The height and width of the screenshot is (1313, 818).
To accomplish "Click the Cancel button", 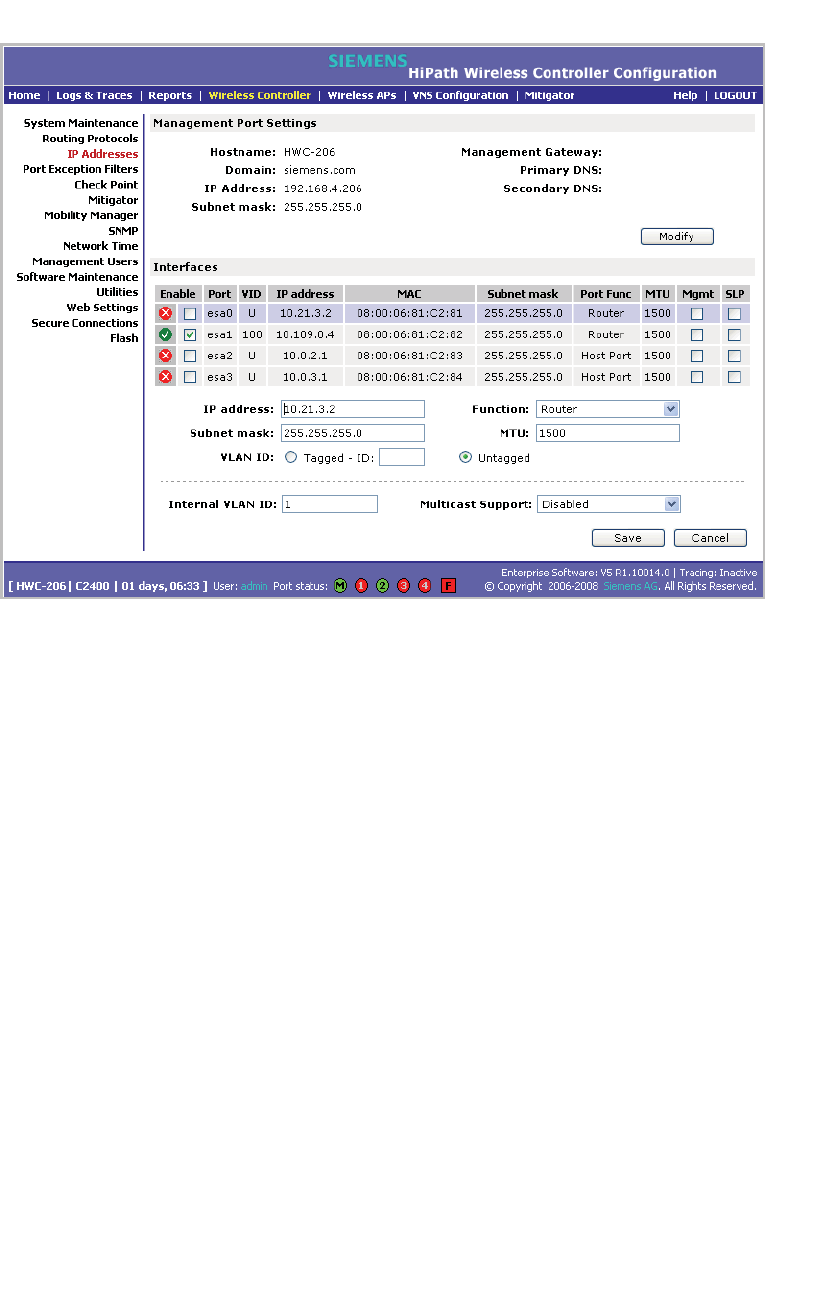I will point(710,538).
